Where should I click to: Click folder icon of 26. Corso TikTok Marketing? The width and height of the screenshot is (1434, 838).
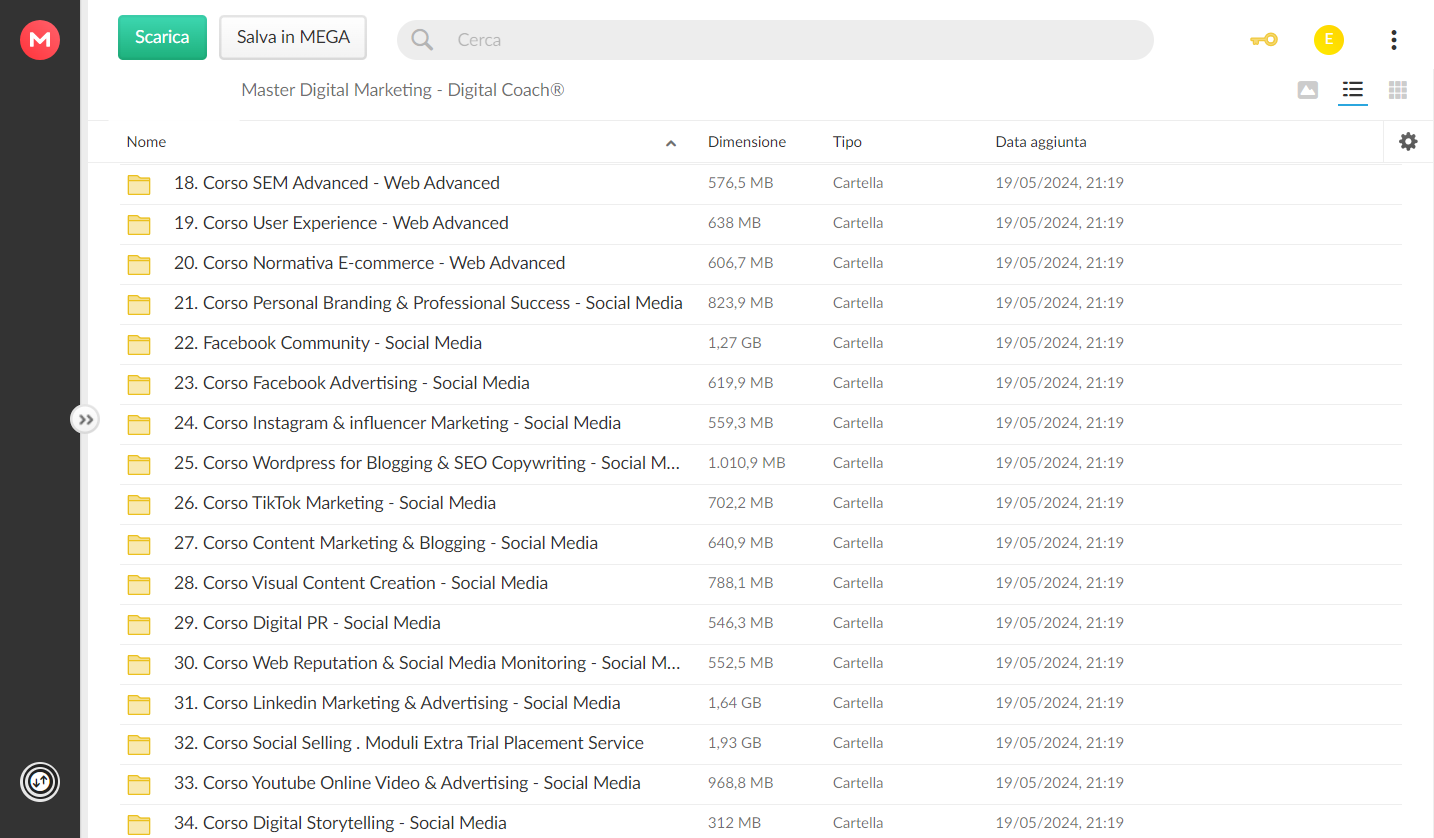point(139,504)
